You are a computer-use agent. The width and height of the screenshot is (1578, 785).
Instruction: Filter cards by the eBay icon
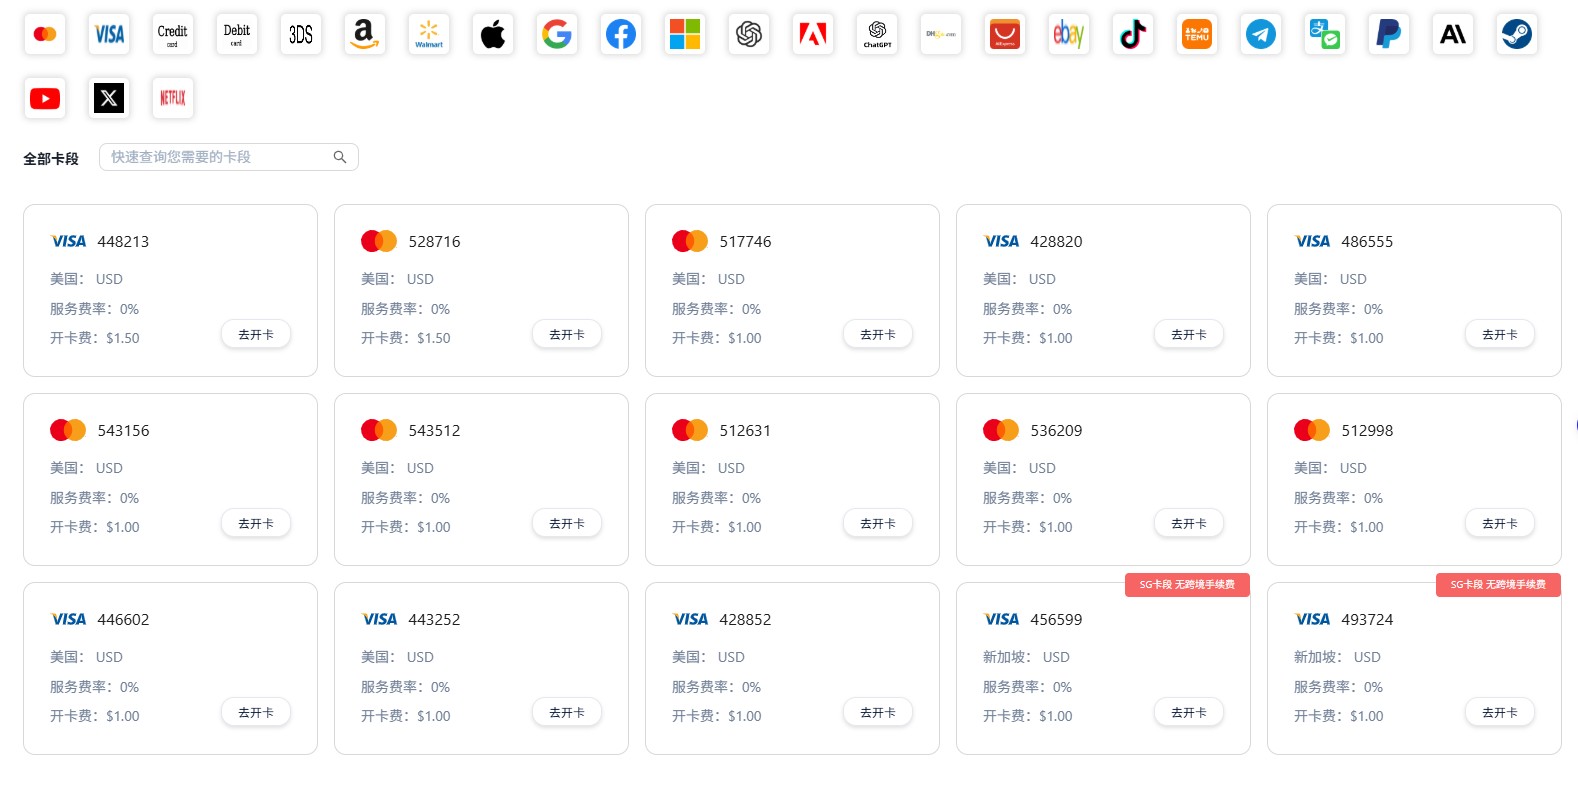1069,34
